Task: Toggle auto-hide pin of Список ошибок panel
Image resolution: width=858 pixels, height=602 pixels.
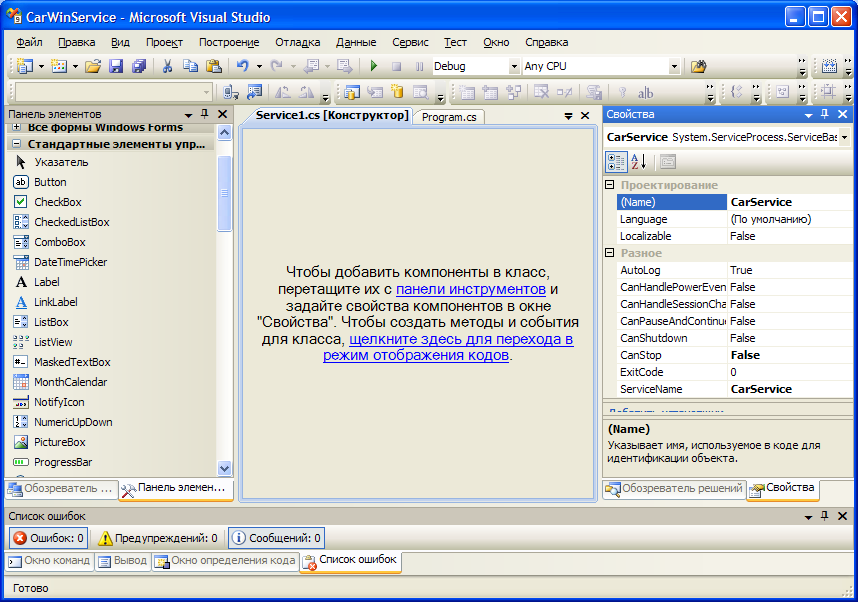Action: point(825,516)
